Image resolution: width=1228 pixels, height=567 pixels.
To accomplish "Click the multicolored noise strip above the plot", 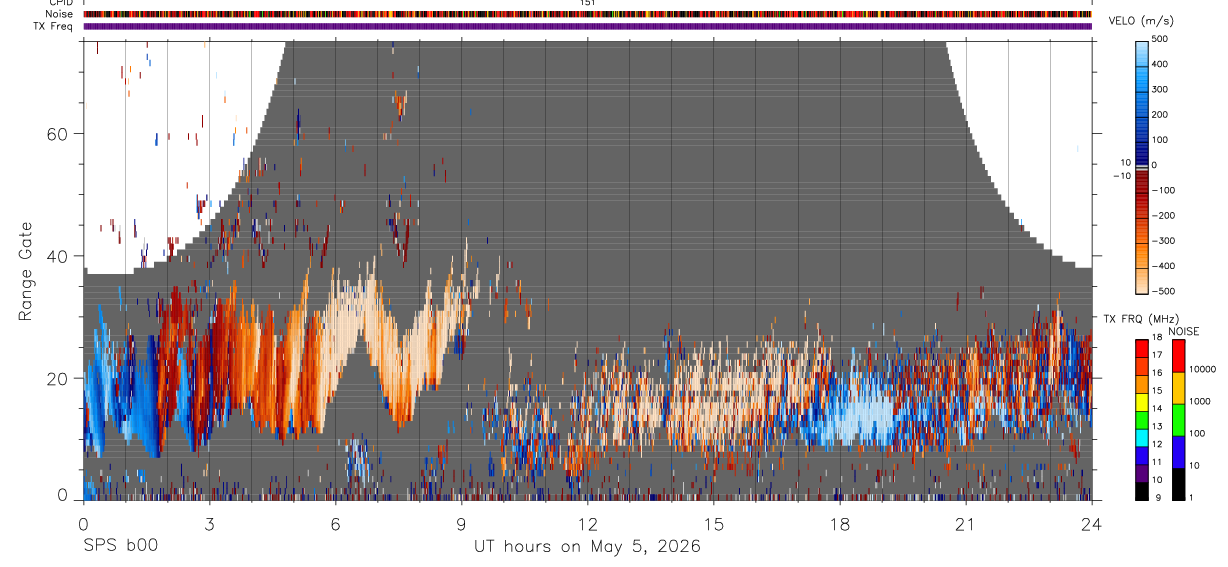I will click(x=587, y=15).
